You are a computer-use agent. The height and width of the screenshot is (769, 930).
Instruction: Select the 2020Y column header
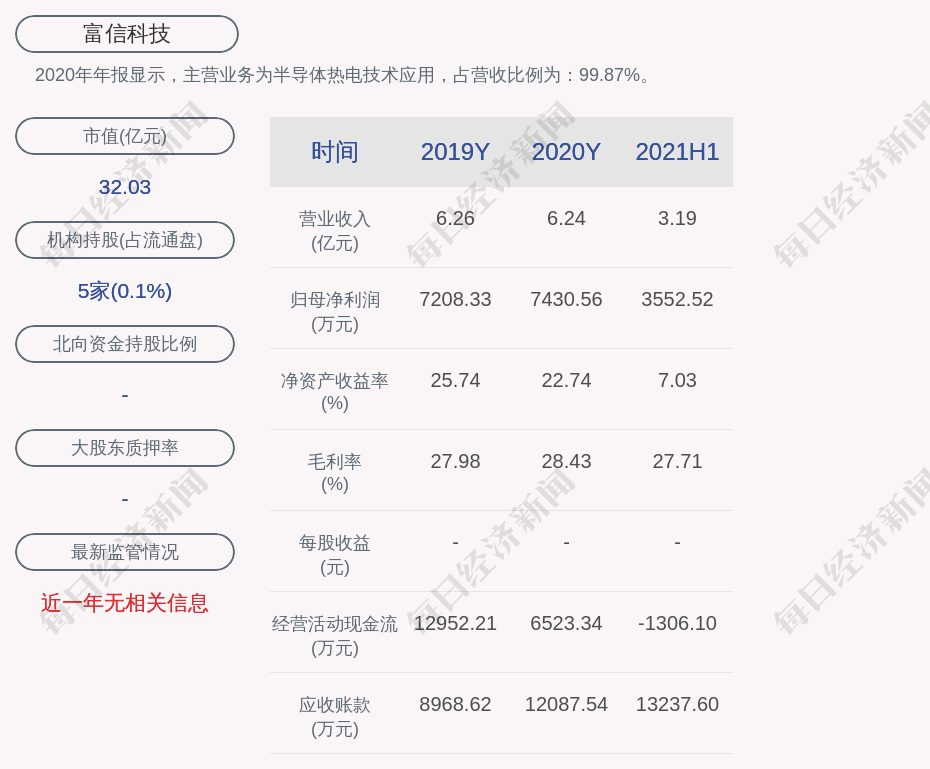click(566, 152)
